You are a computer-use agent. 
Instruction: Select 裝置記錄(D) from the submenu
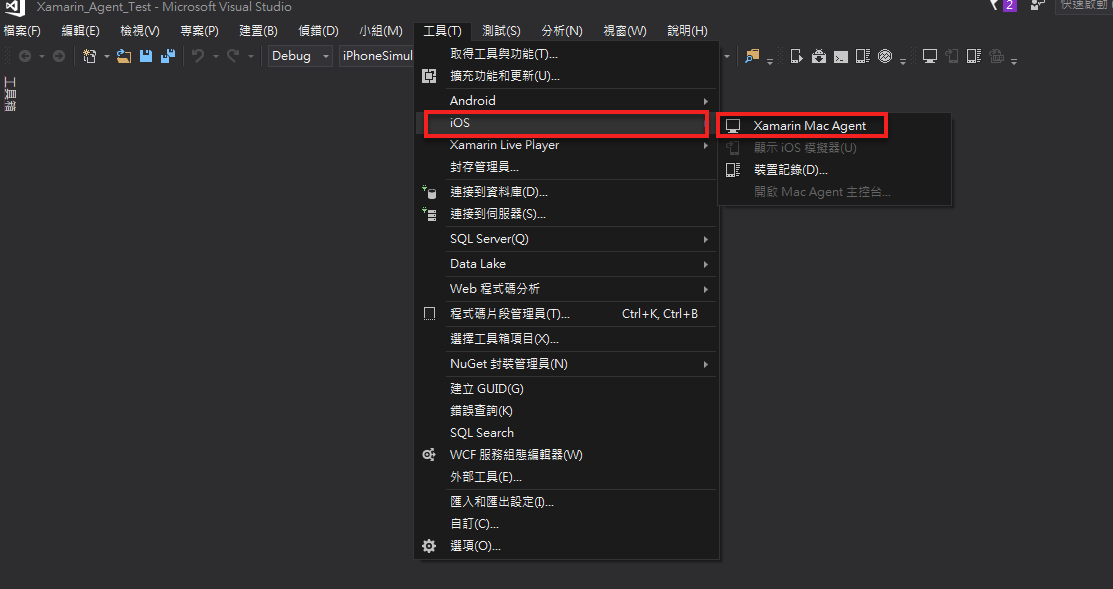tap(790, 169)
